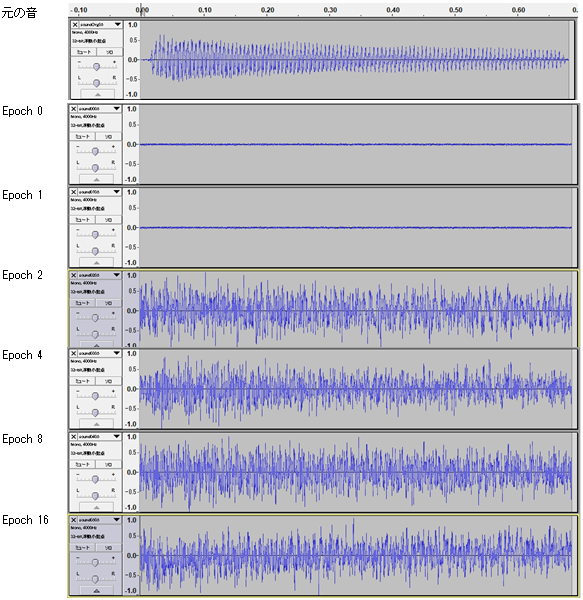
Task: Close the Epoch 16 track
Action: 74,520
